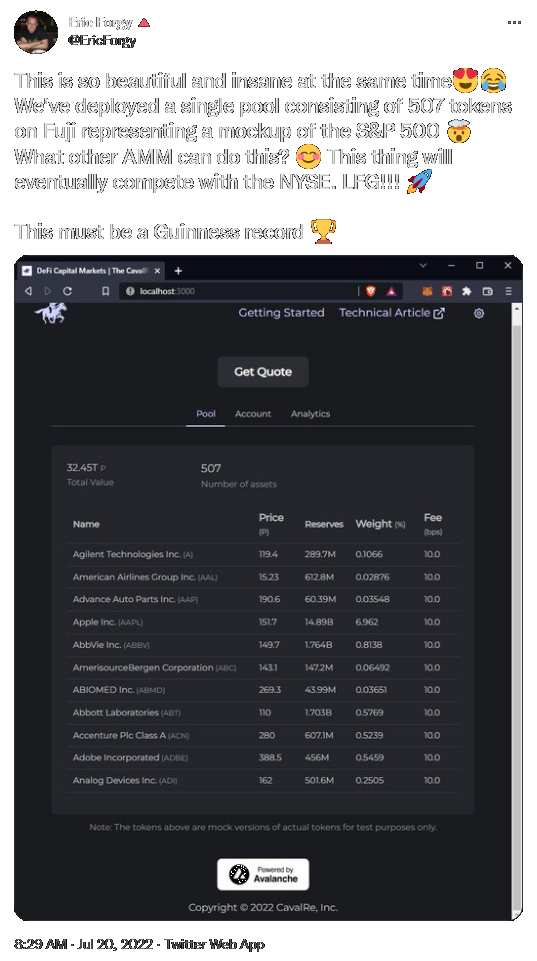
Task: Select the Apple Inc. (AAPL) row
Action: point(262,622)
